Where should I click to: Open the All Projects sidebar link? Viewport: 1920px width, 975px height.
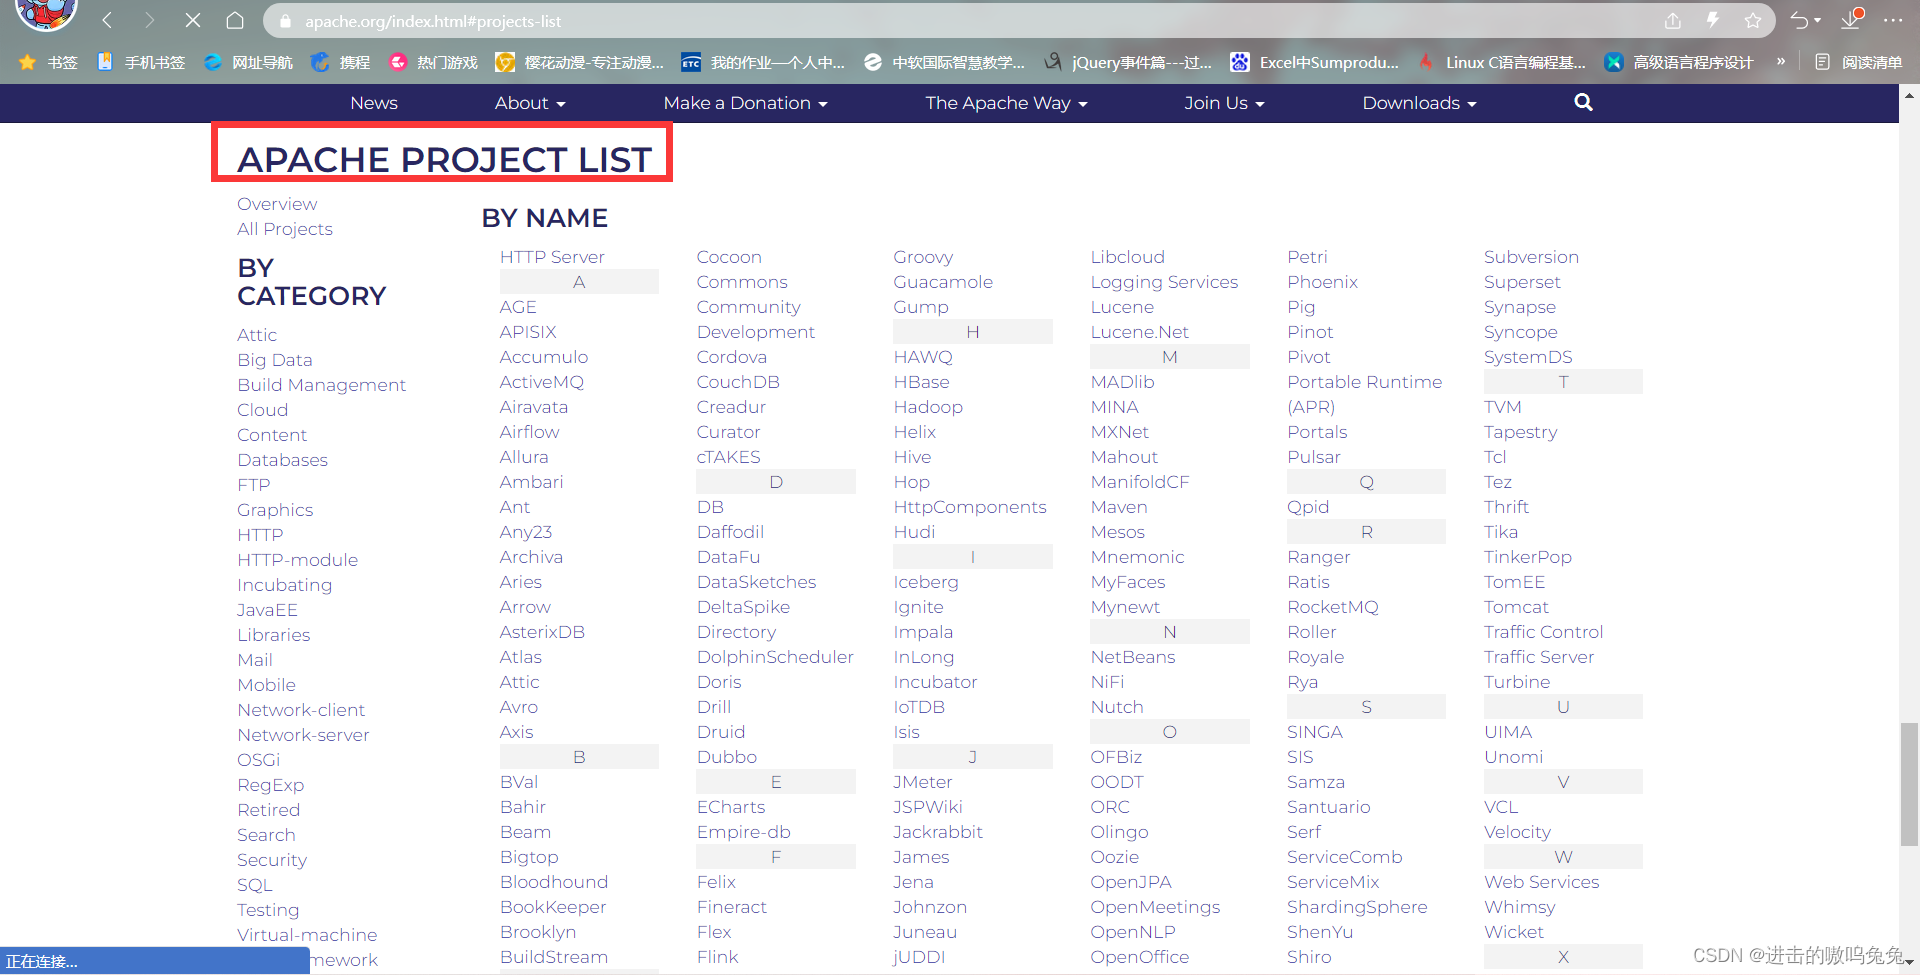285,229
